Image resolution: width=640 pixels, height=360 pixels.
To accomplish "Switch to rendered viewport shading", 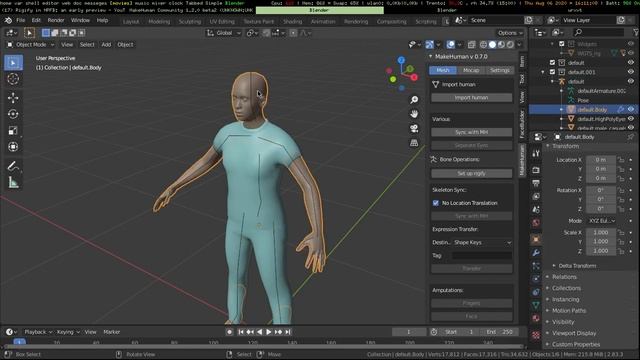I will pos(511,44).
